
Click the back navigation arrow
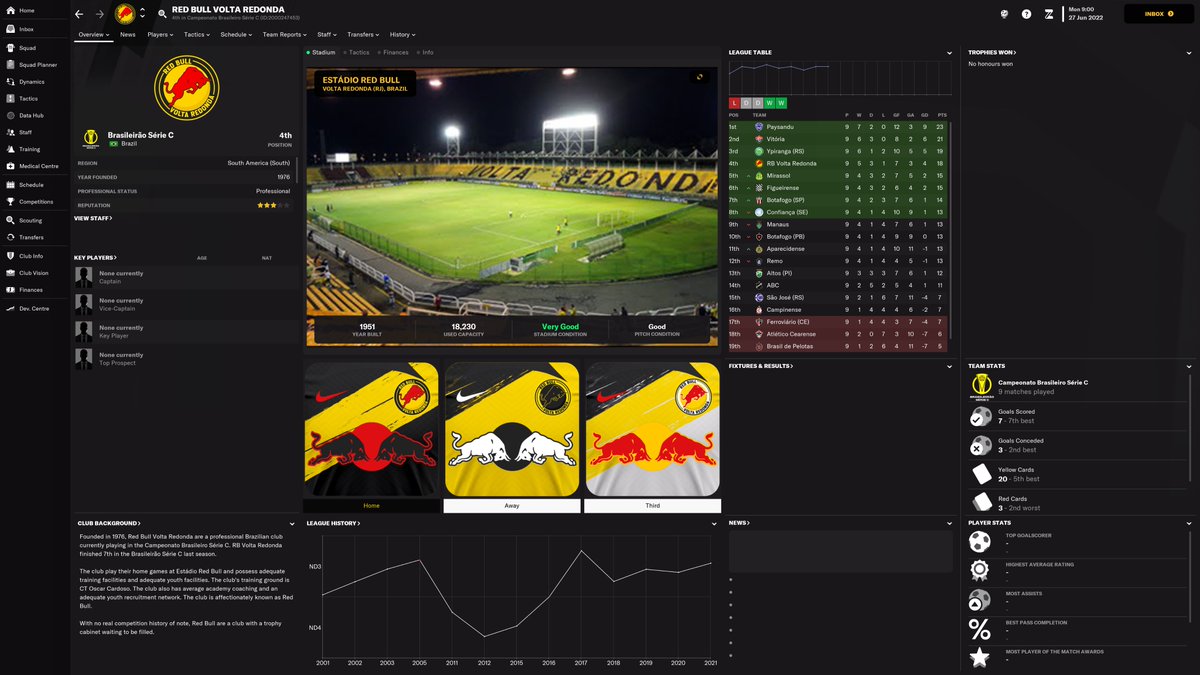click(80, 14)
